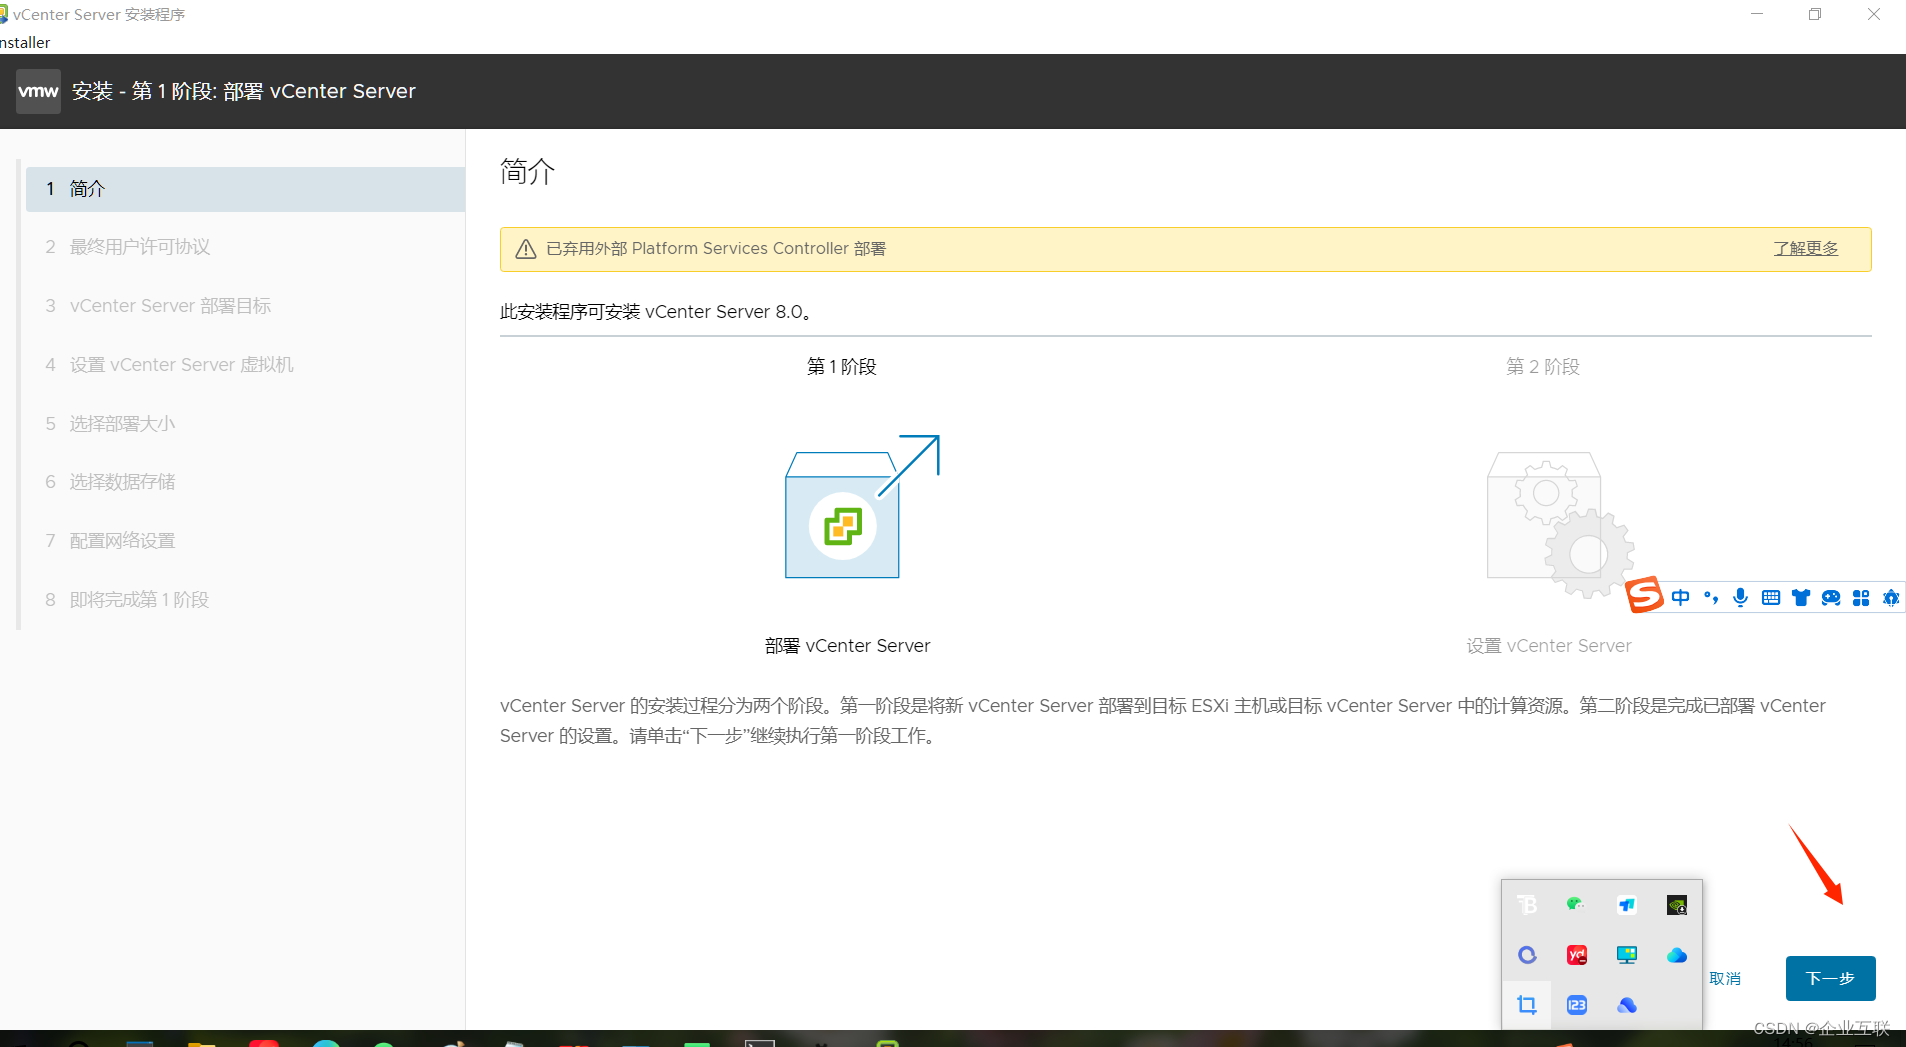Open the four-squares toolbox icon on IME bar

click(x=1861, y=598)
